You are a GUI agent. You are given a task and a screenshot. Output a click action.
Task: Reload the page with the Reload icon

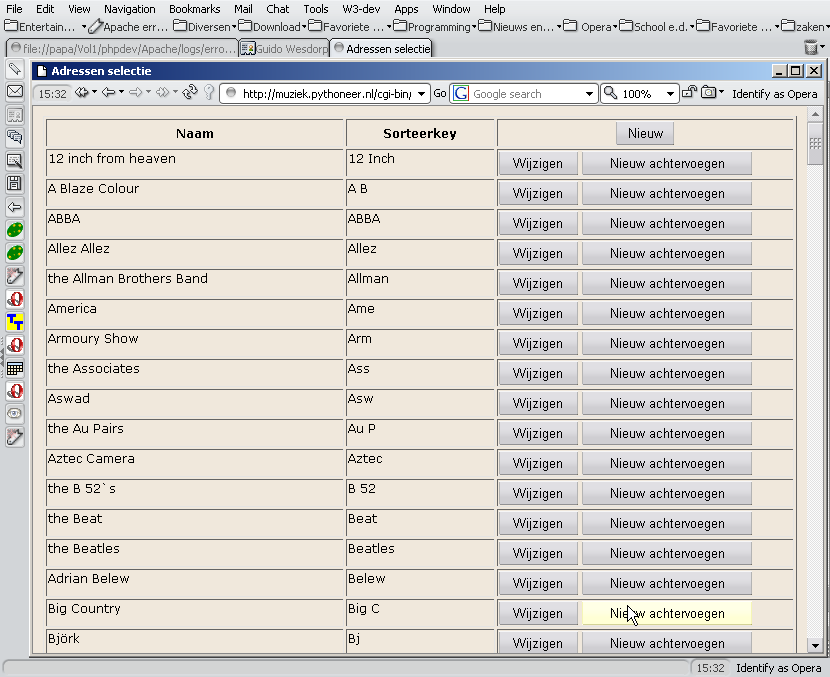(190, 93)
